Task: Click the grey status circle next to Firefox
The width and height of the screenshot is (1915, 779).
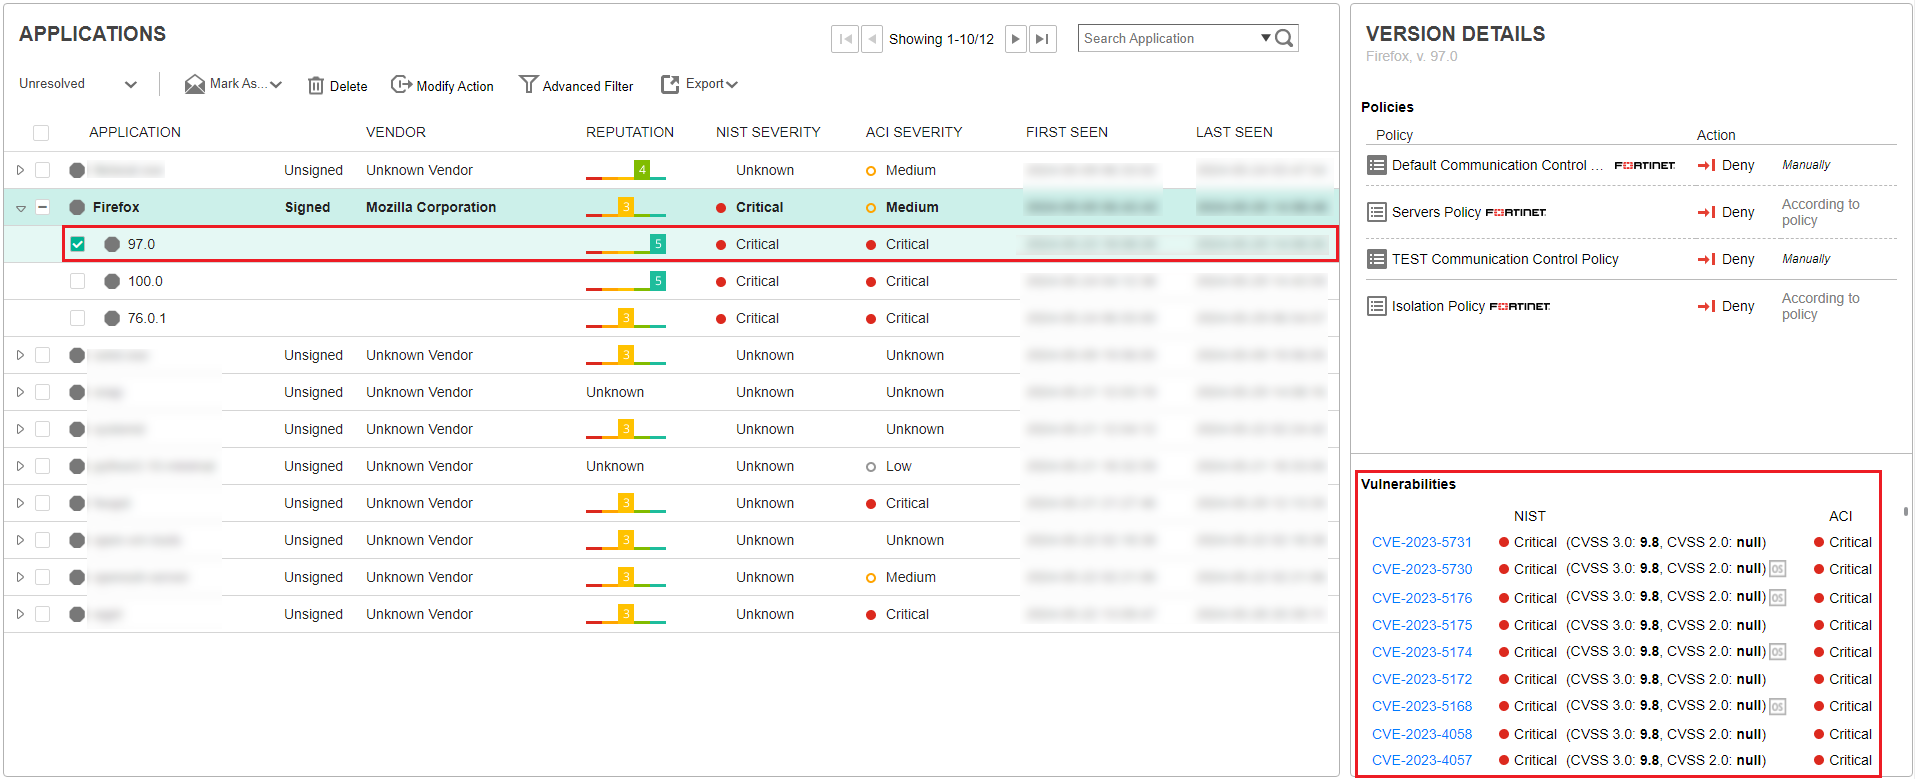Action: (77, 207)
